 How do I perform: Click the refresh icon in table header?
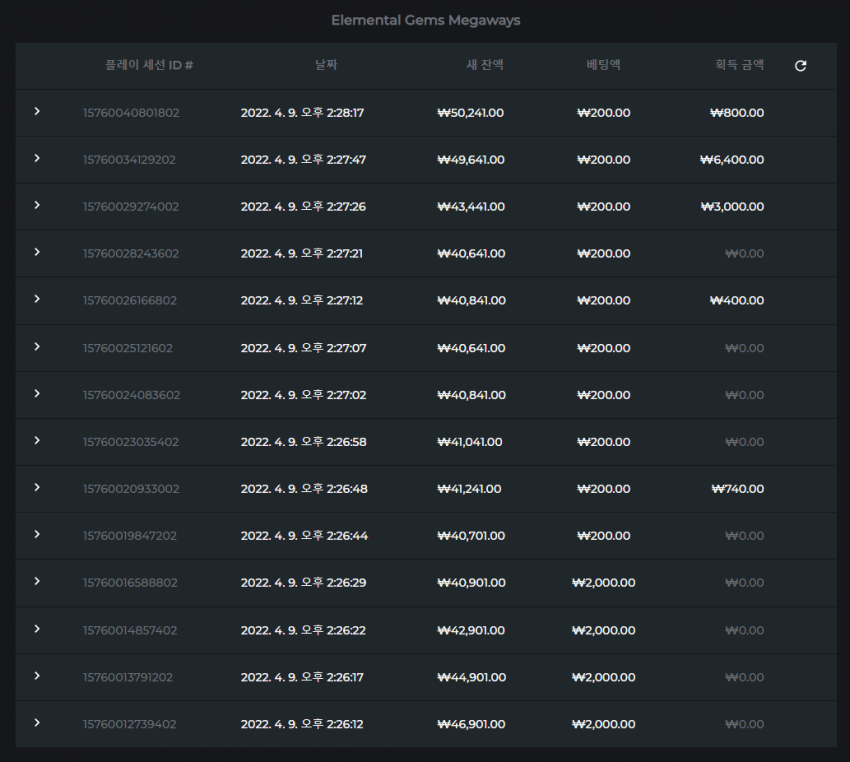pyautogui.click(x=800, y=66)
